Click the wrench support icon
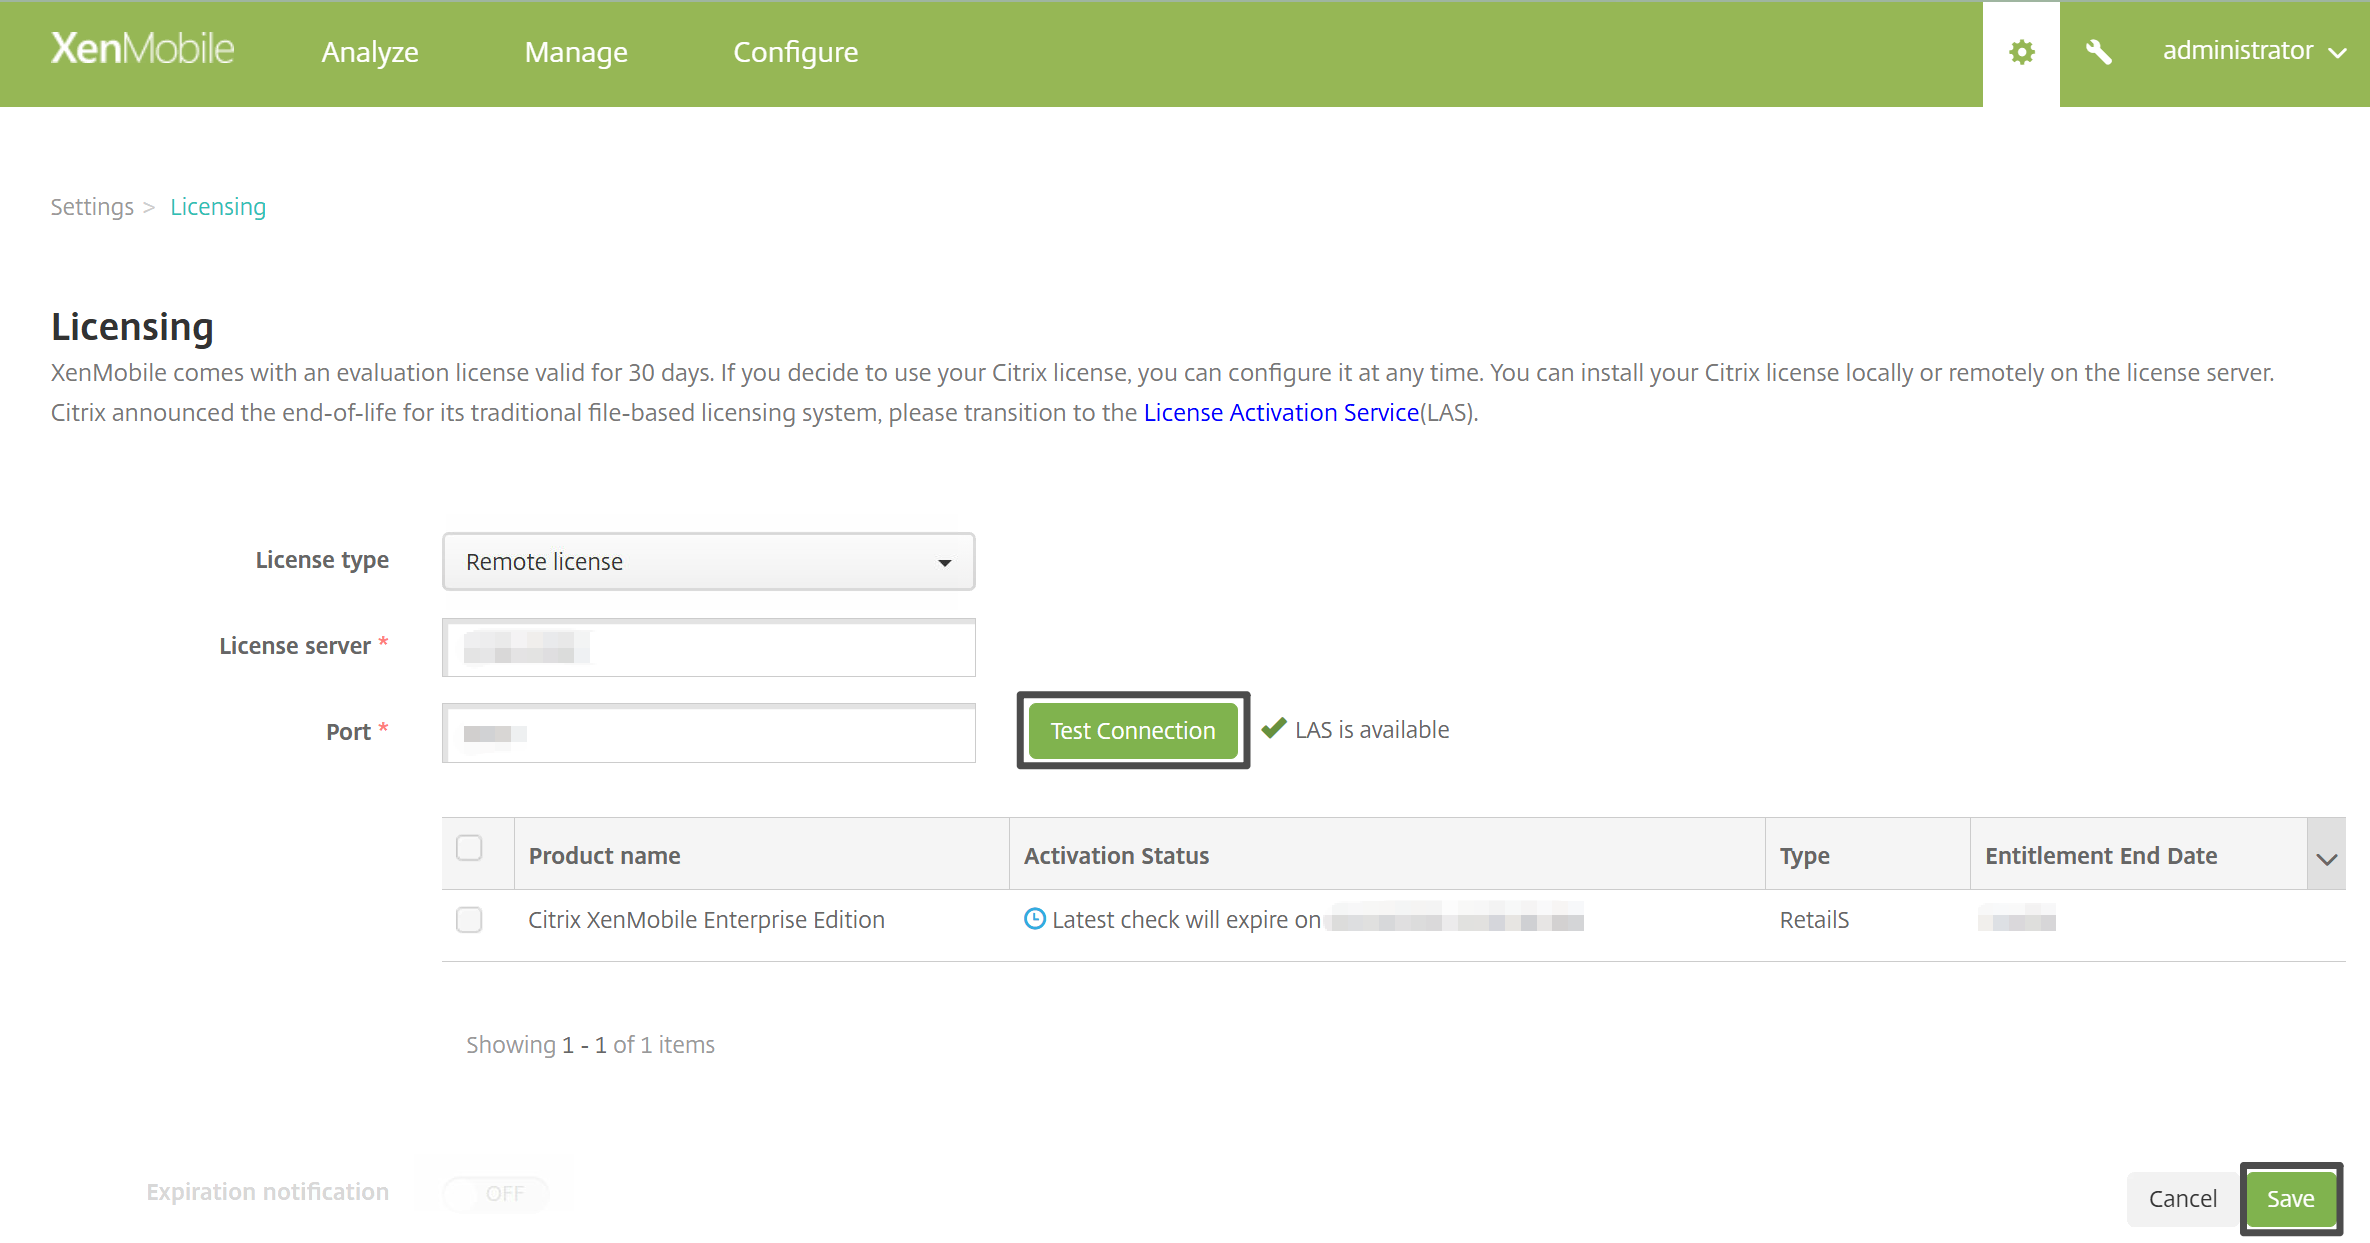2370x1243 pixels. click(2098, 52)
